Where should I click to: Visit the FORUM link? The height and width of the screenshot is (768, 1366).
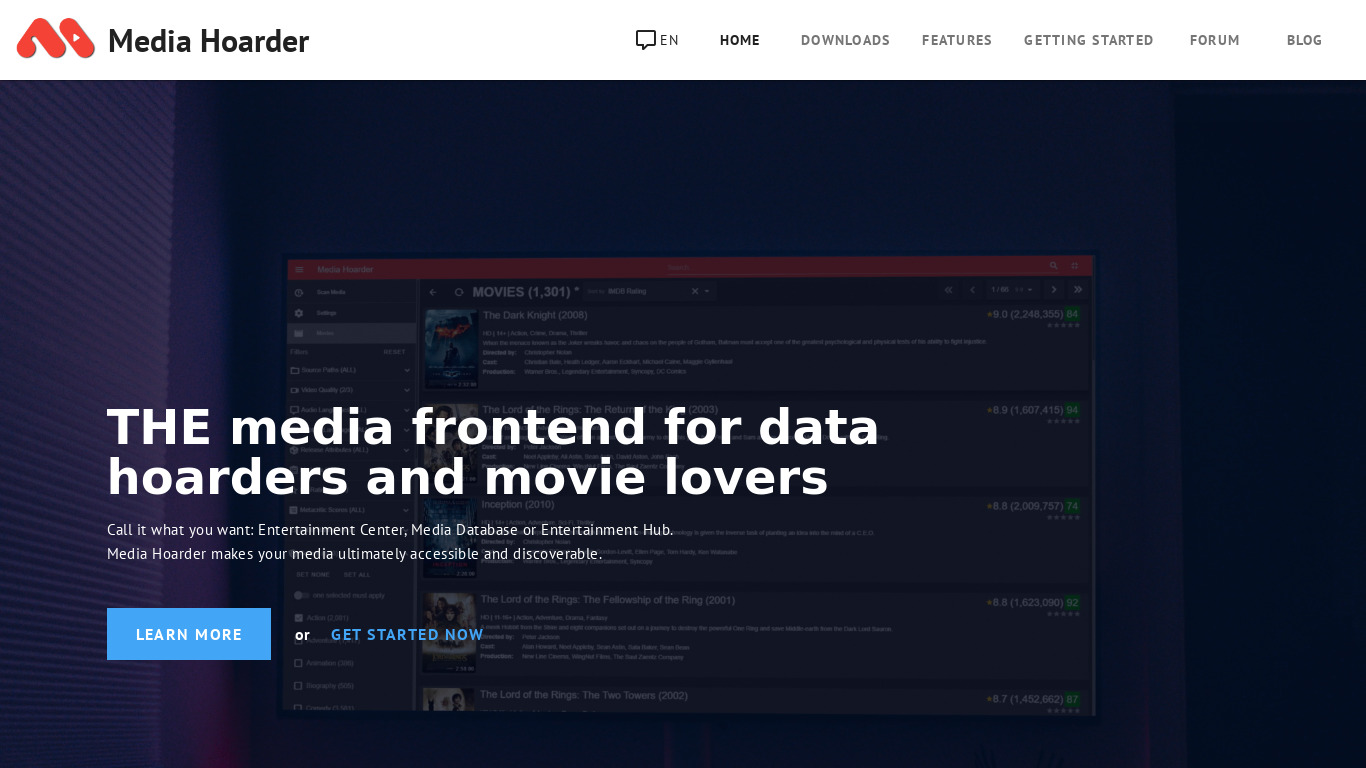(x=1215, y=40)
